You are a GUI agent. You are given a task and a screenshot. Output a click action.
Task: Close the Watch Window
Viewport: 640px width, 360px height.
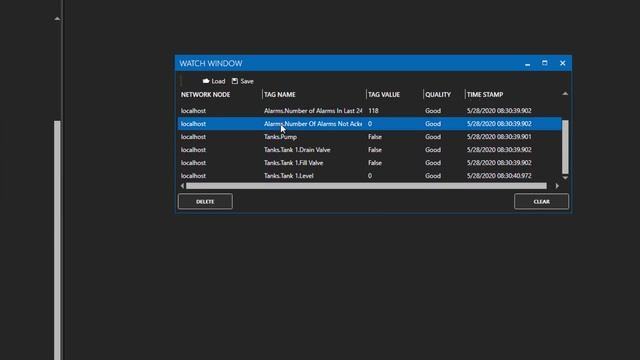pyautogui.click(x=562, y=63)
